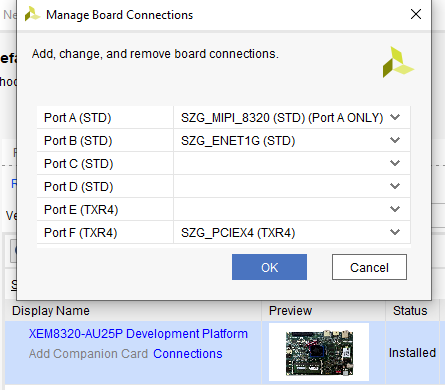
Task: Select the Port B (STD) label
Action: pyautogui.click(x=78, y=141)
